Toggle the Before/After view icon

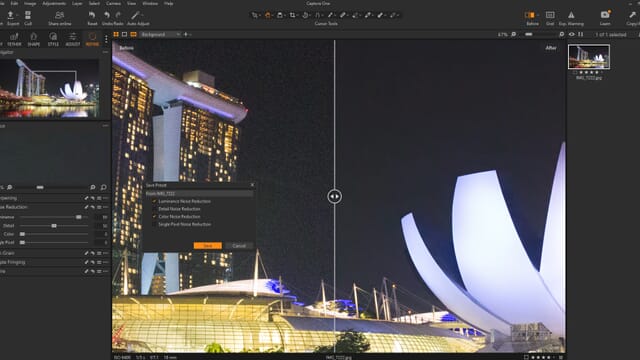coord(530,15)
